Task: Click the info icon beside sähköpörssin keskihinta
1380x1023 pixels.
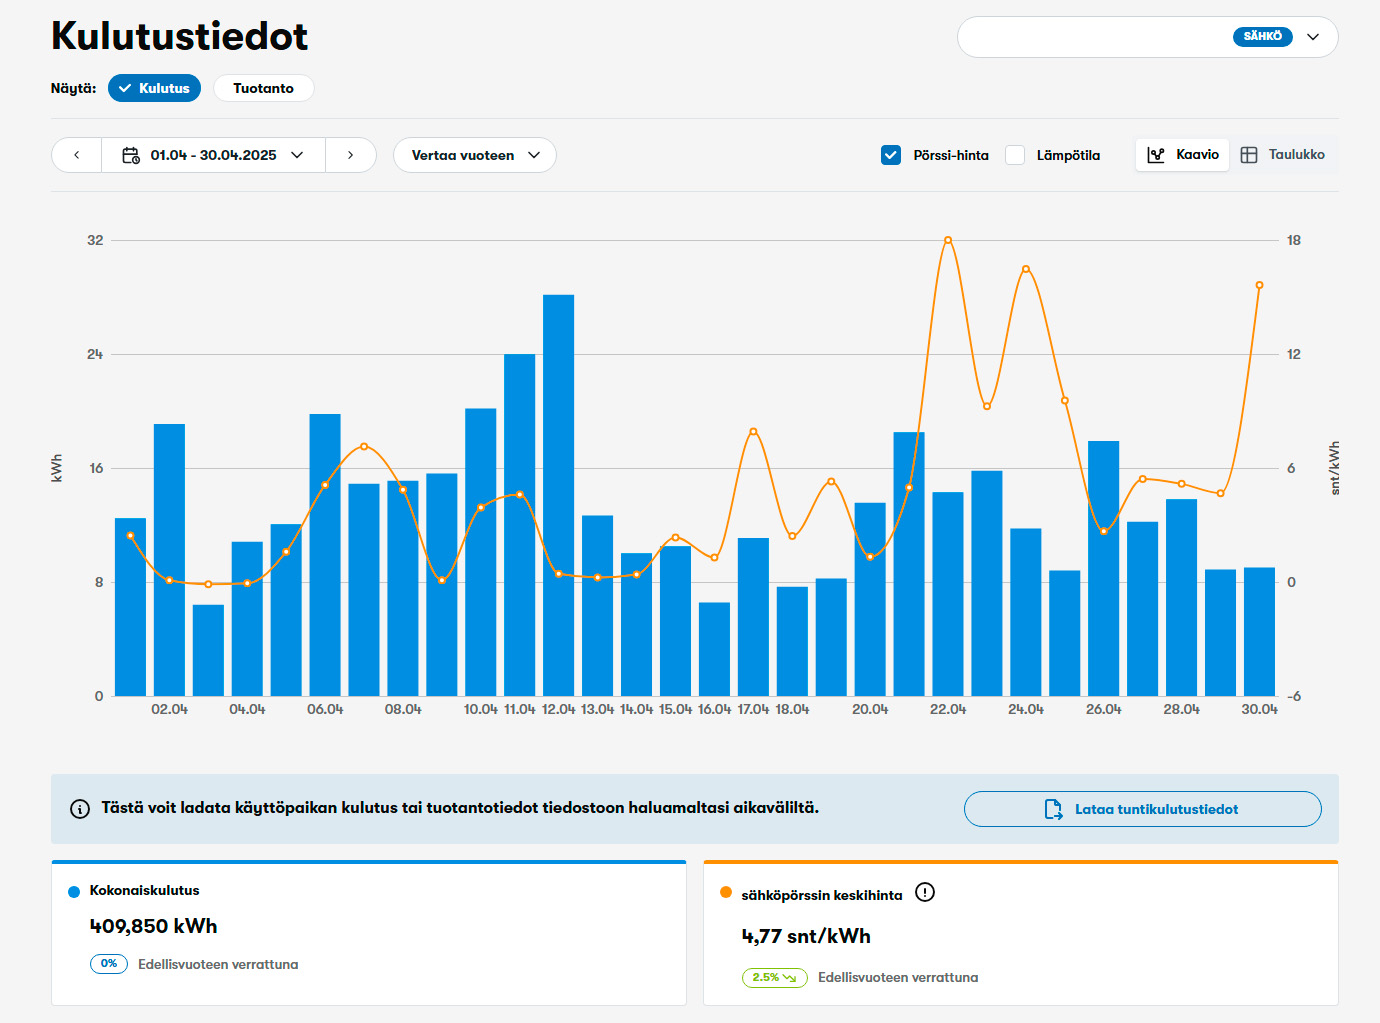Action: pyautogui.click(x=925, y=893)
